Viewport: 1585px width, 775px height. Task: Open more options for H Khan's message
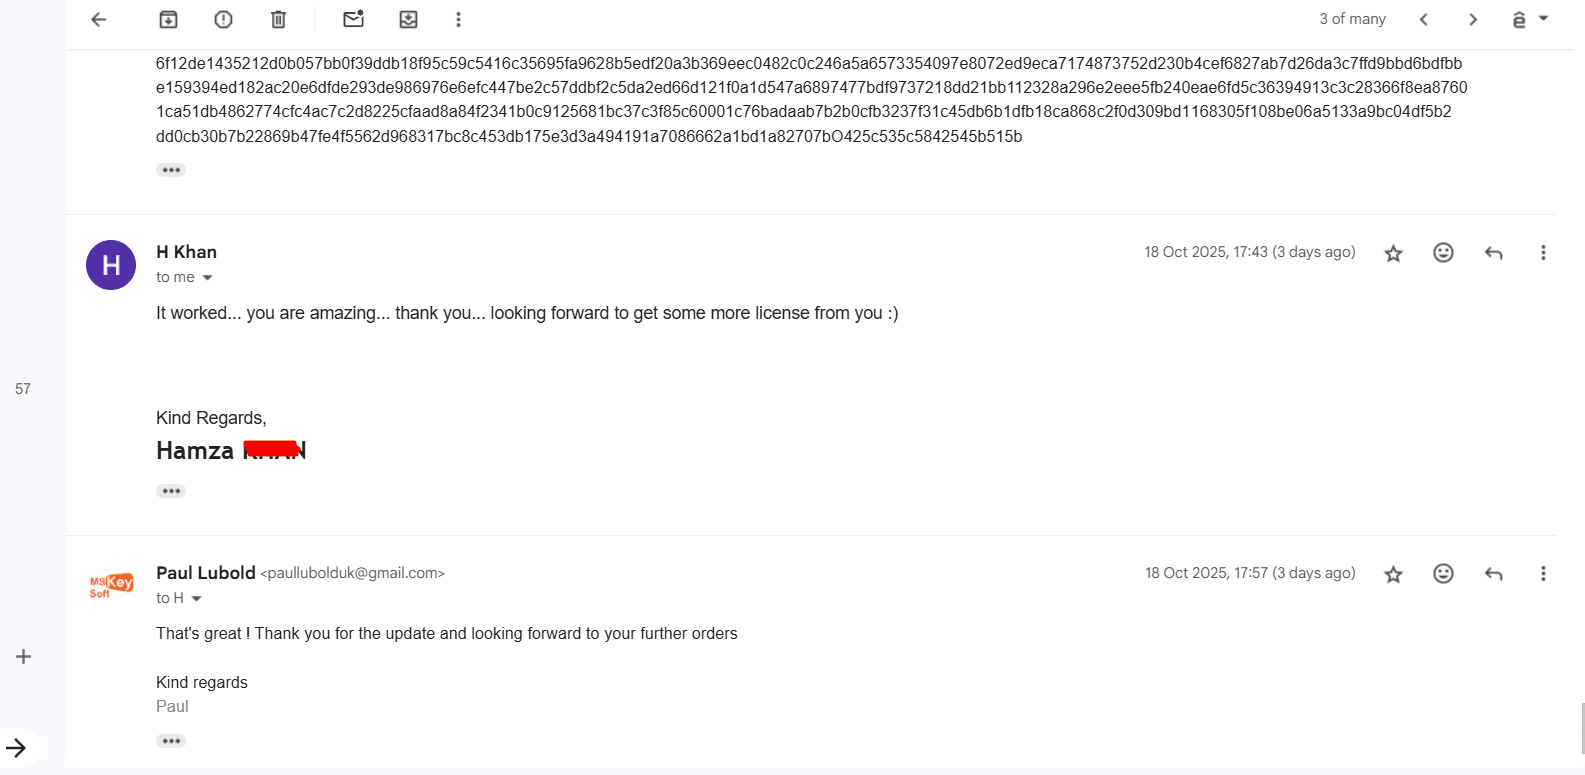[1543, 253]
